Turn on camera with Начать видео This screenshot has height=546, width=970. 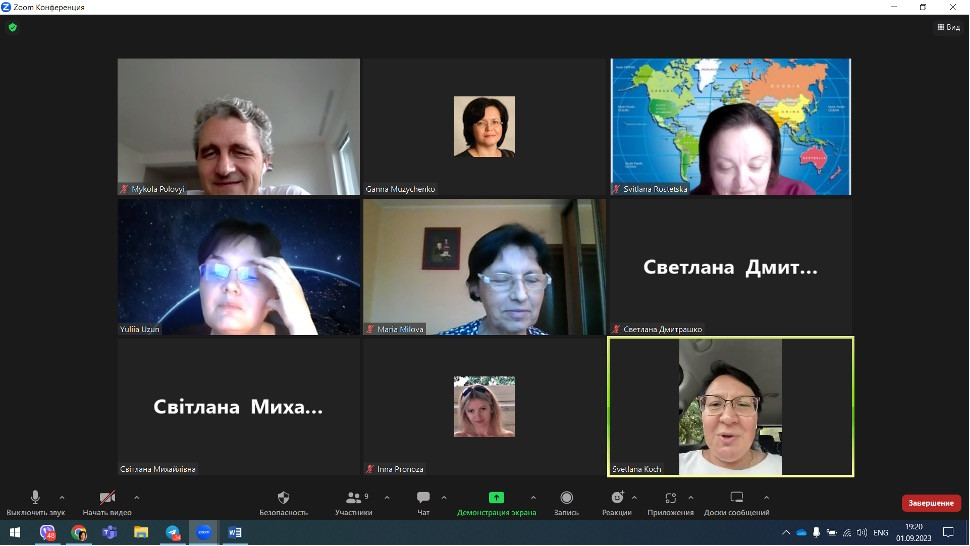(x=107, y=503)
